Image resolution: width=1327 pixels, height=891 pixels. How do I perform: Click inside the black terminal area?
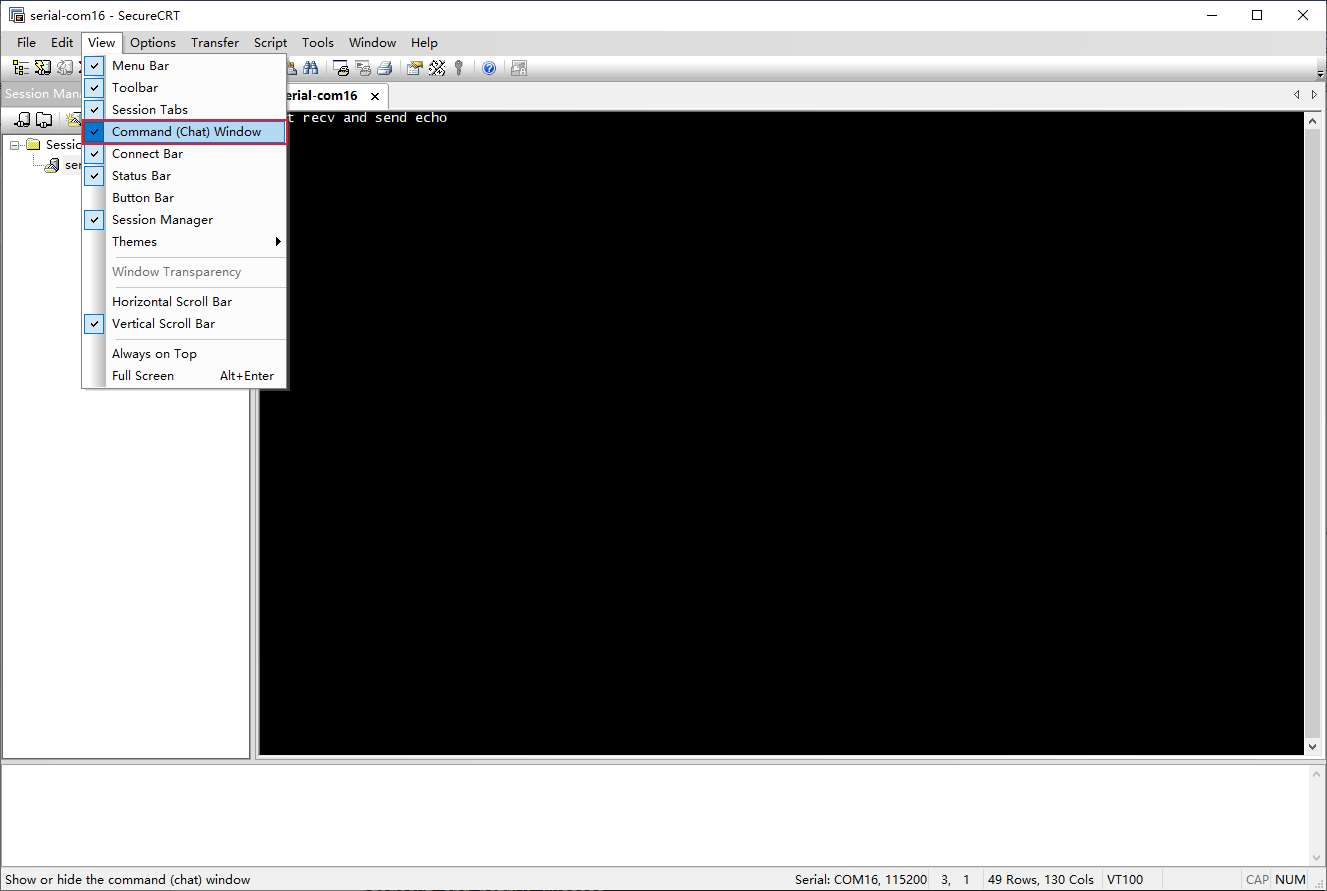click(782, 433)
